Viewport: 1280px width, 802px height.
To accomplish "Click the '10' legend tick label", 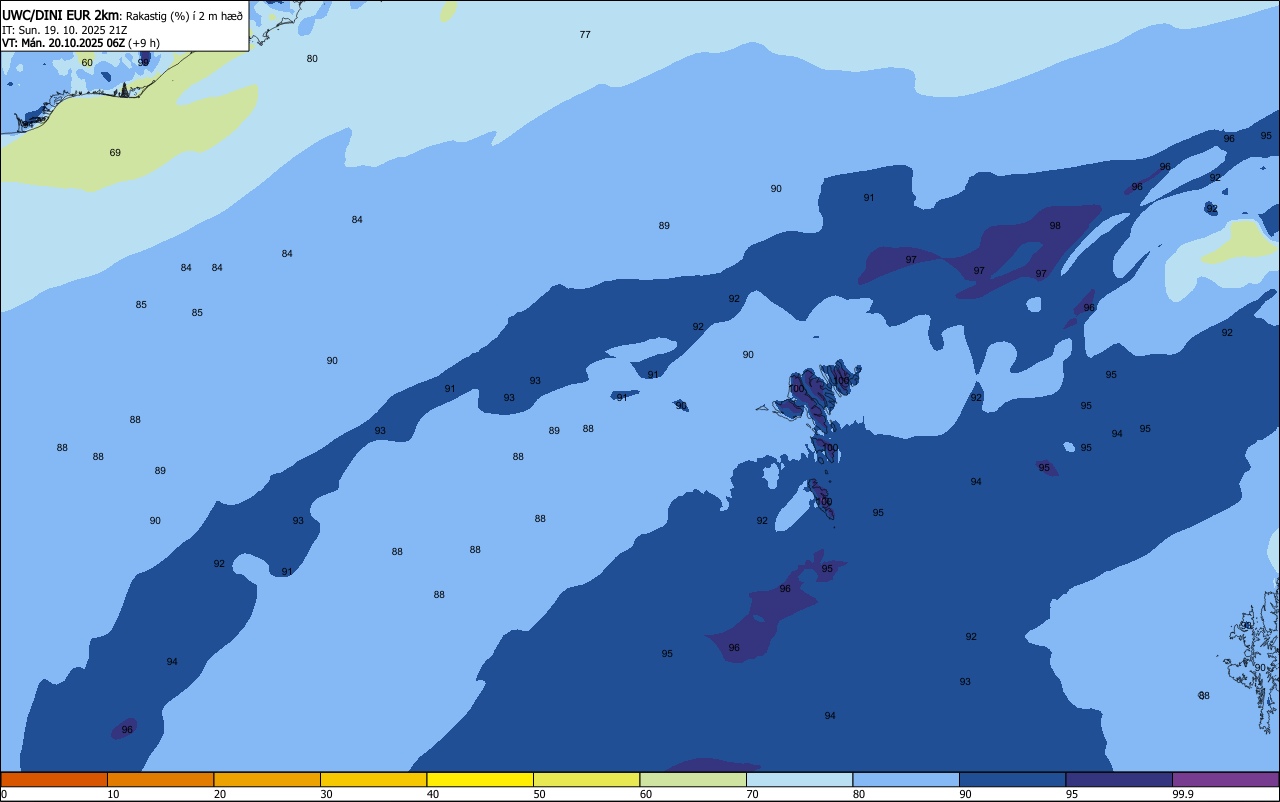I will [113, 794].
